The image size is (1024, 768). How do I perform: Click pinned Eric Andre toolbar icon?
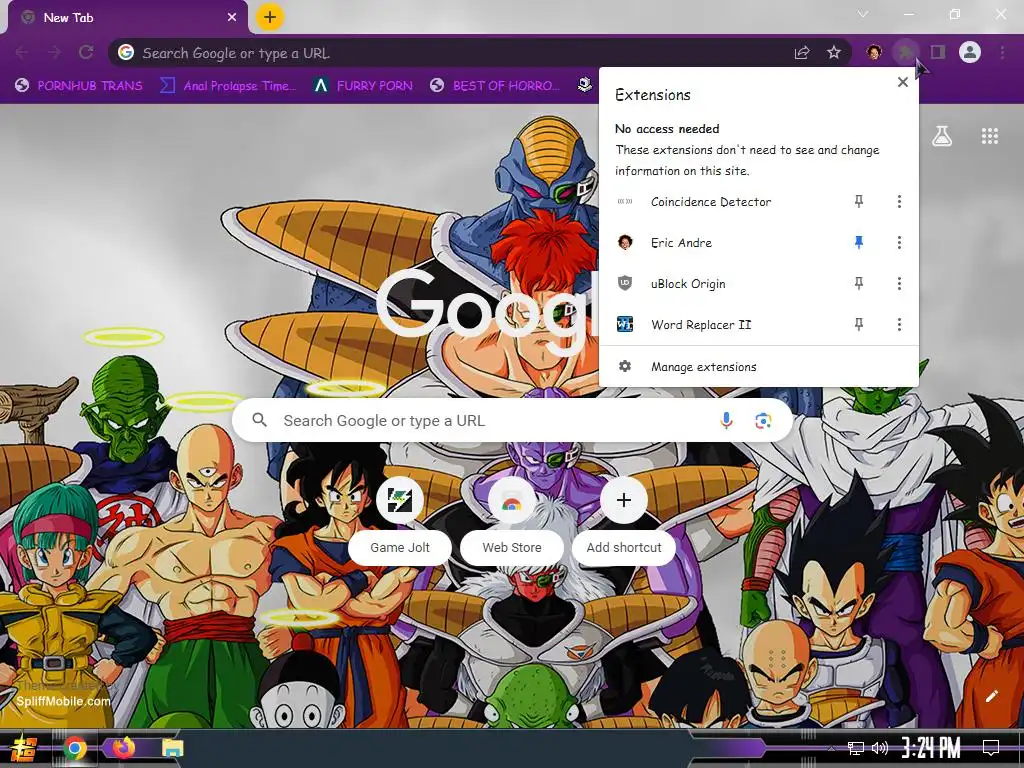pyautogui.click(x=874, y=52)
